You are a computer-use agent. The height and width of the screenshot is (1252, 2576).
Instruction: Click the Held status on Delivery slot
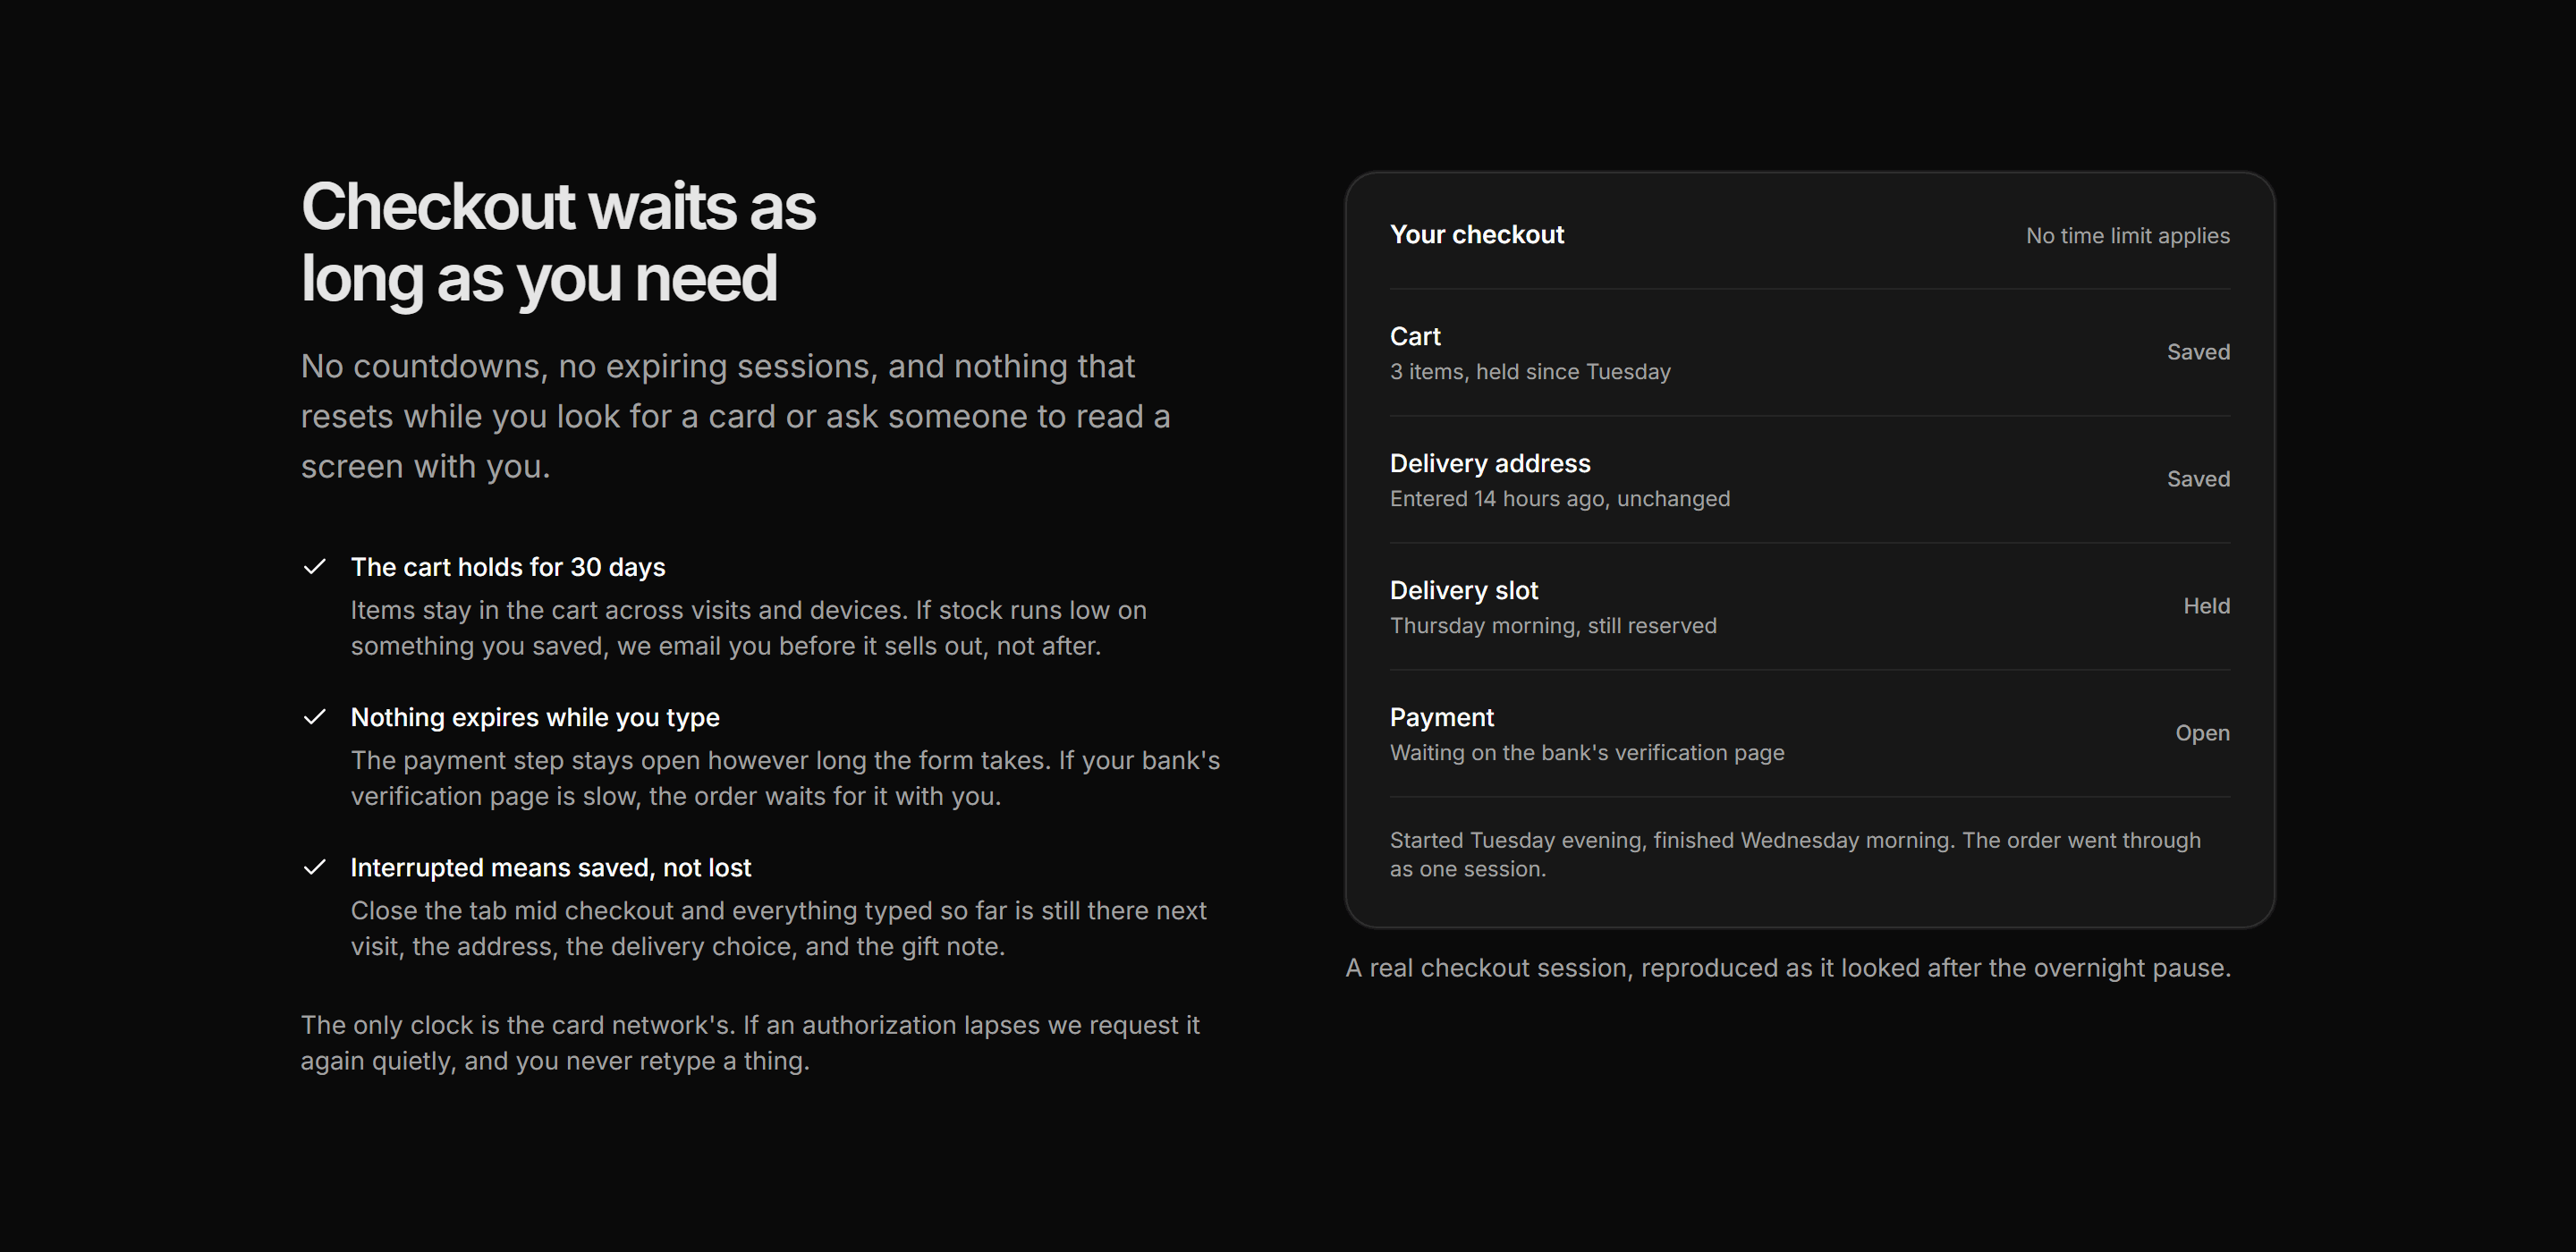2206,606
